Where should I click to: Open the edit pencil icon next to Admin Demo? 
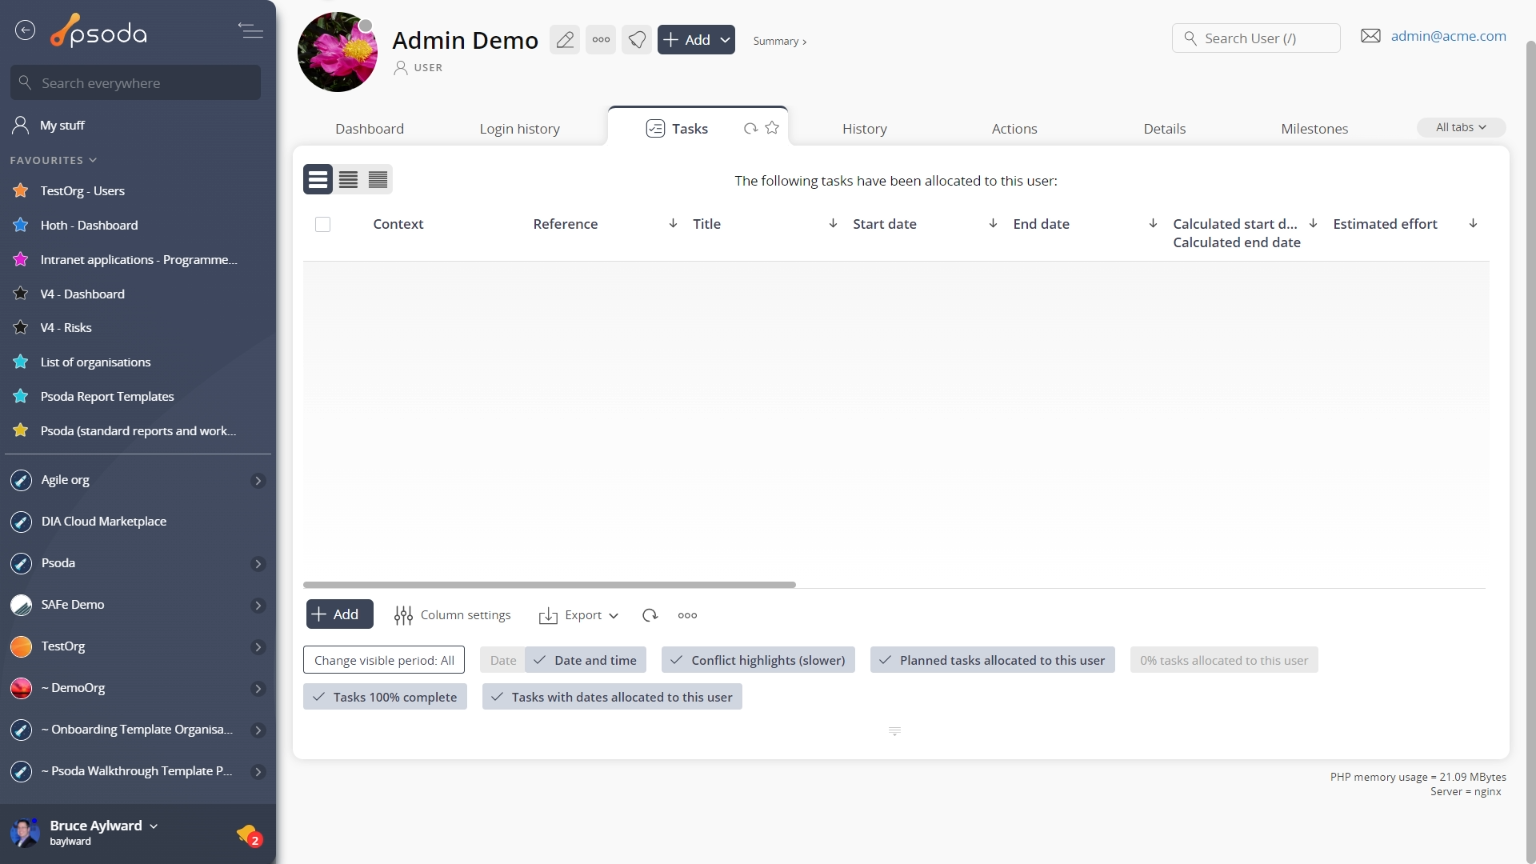[565, 40]
